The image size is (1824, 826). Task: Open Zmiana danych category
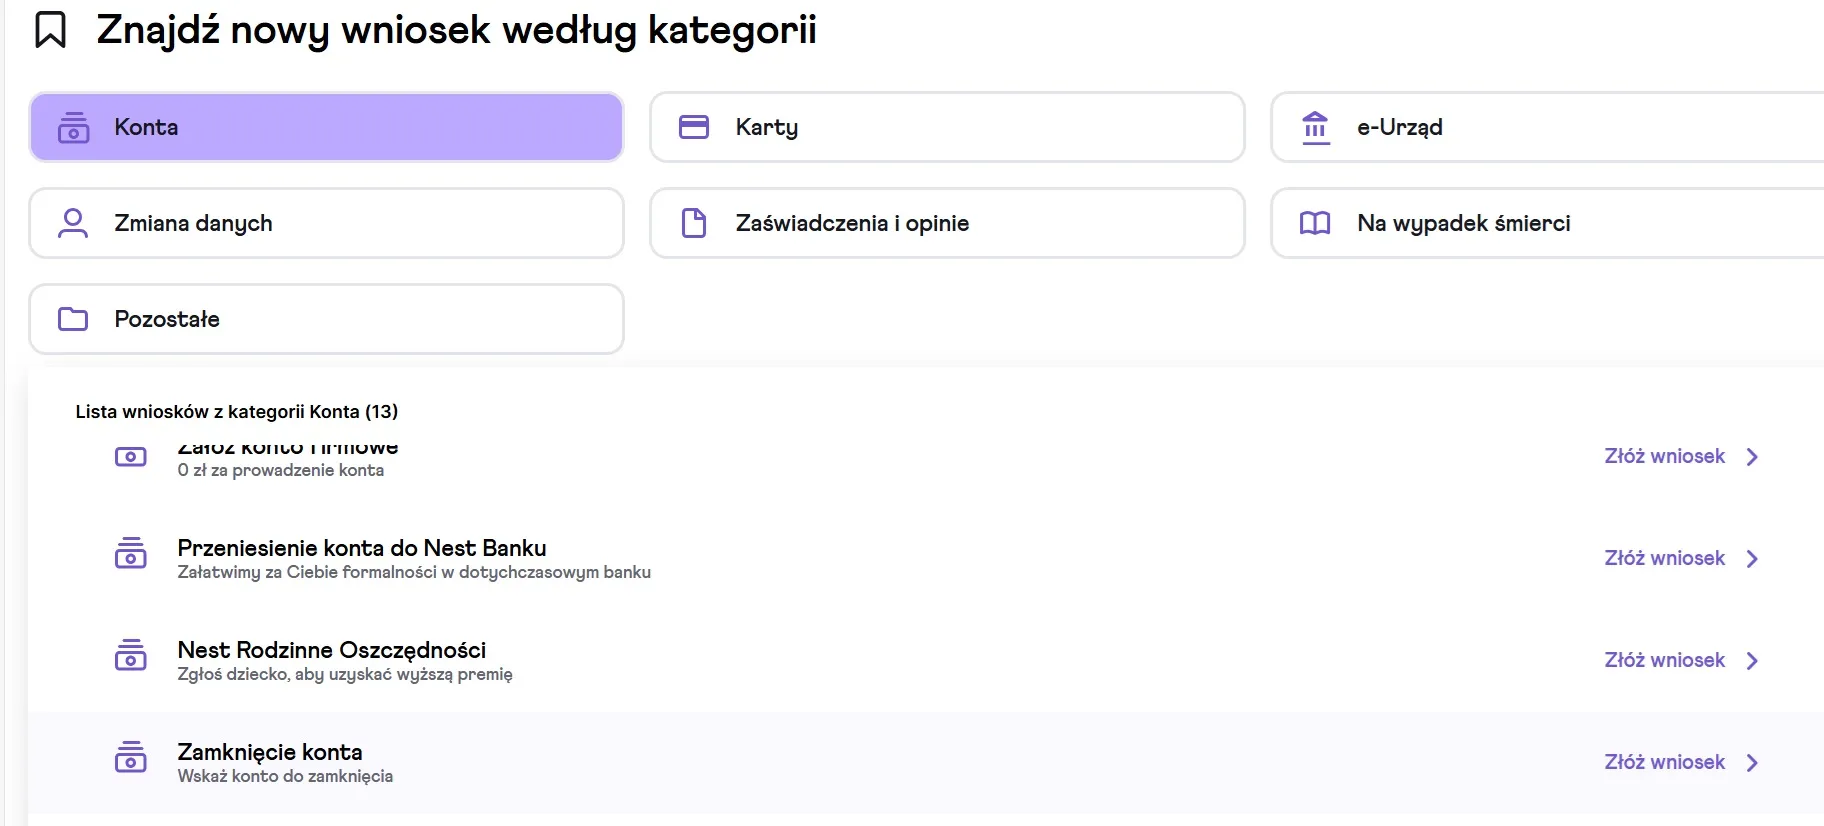pyautogui.click(x=326, y=223)
